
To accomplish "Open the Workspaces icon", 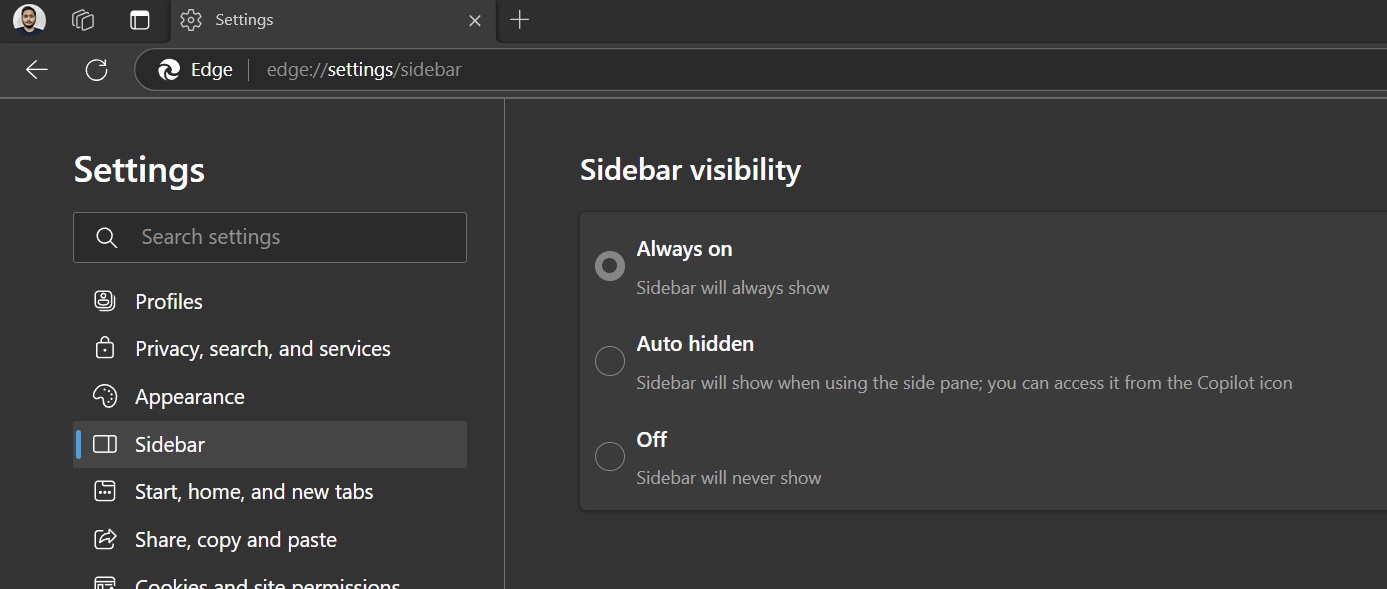I will coord(83,20).
